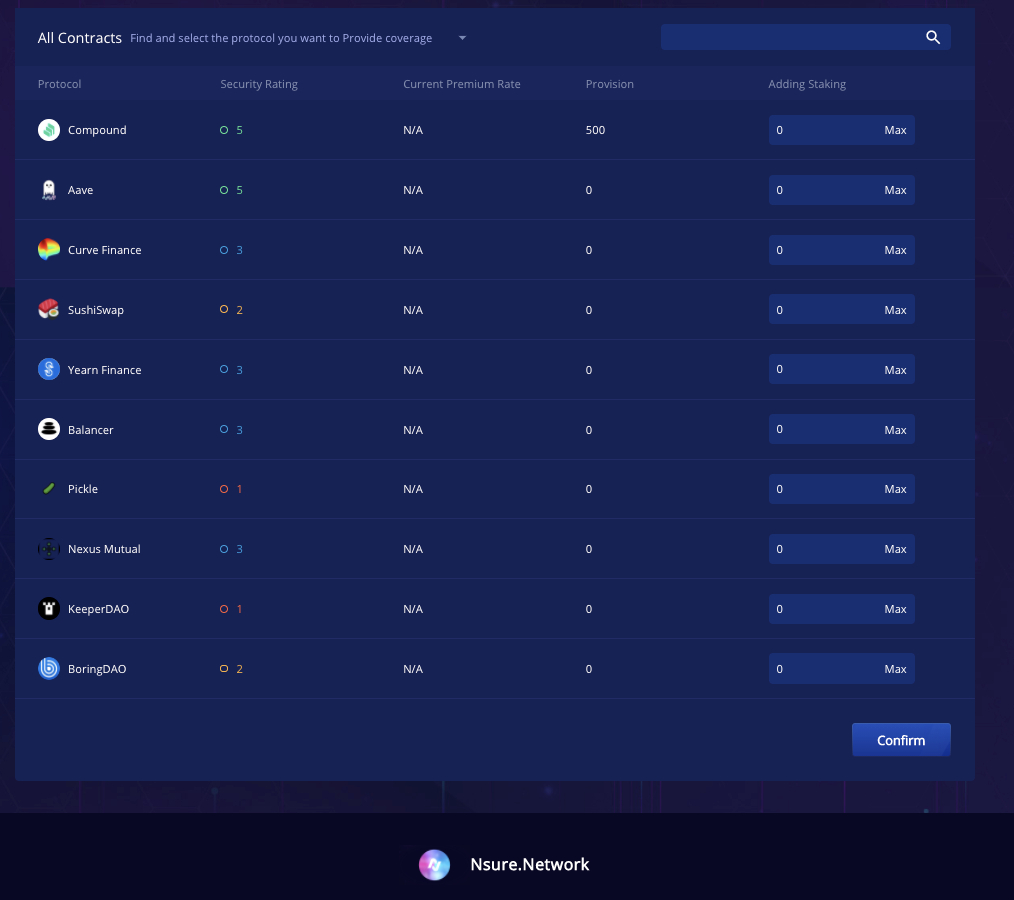The height and width of the screenshot is (900, 1014).
Task: Click the BoringDAO protocol name
Action: coord(97,669)
